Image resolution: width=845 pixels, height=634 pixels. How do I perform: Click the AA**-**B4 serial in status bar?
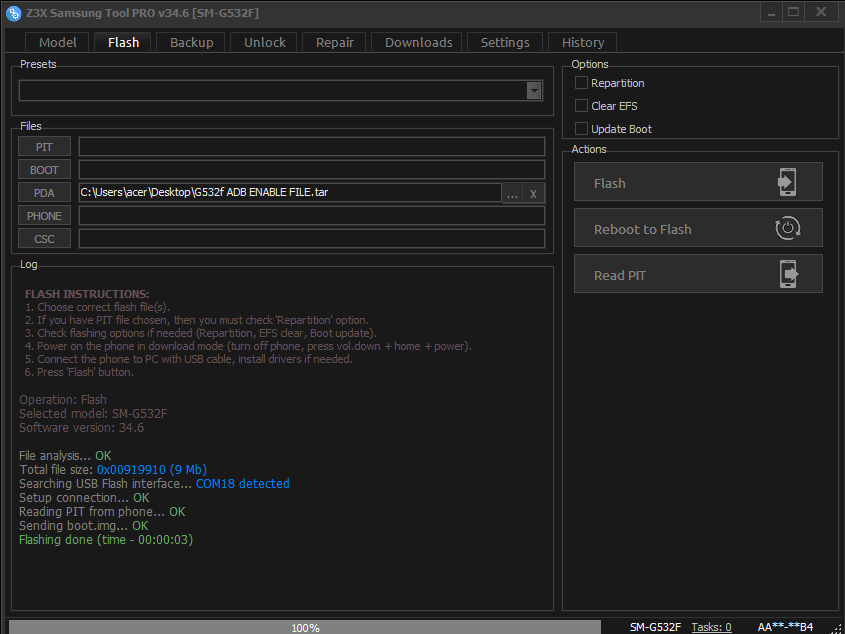(785, 626)
